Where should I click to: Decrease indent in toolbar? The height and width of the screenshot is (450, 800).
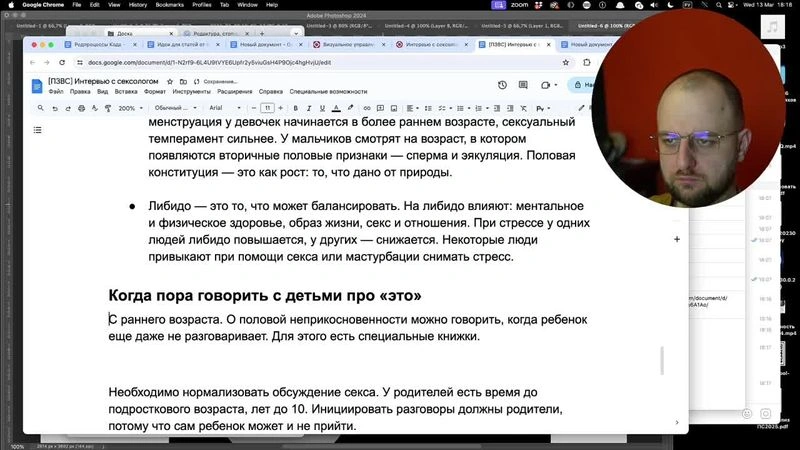(496, 108)
